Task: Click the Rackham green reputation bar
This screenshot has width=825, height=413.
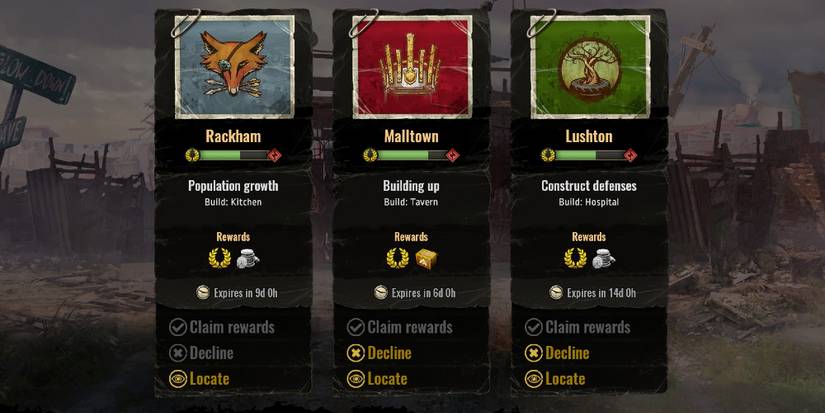Action: tap(234, 155)
